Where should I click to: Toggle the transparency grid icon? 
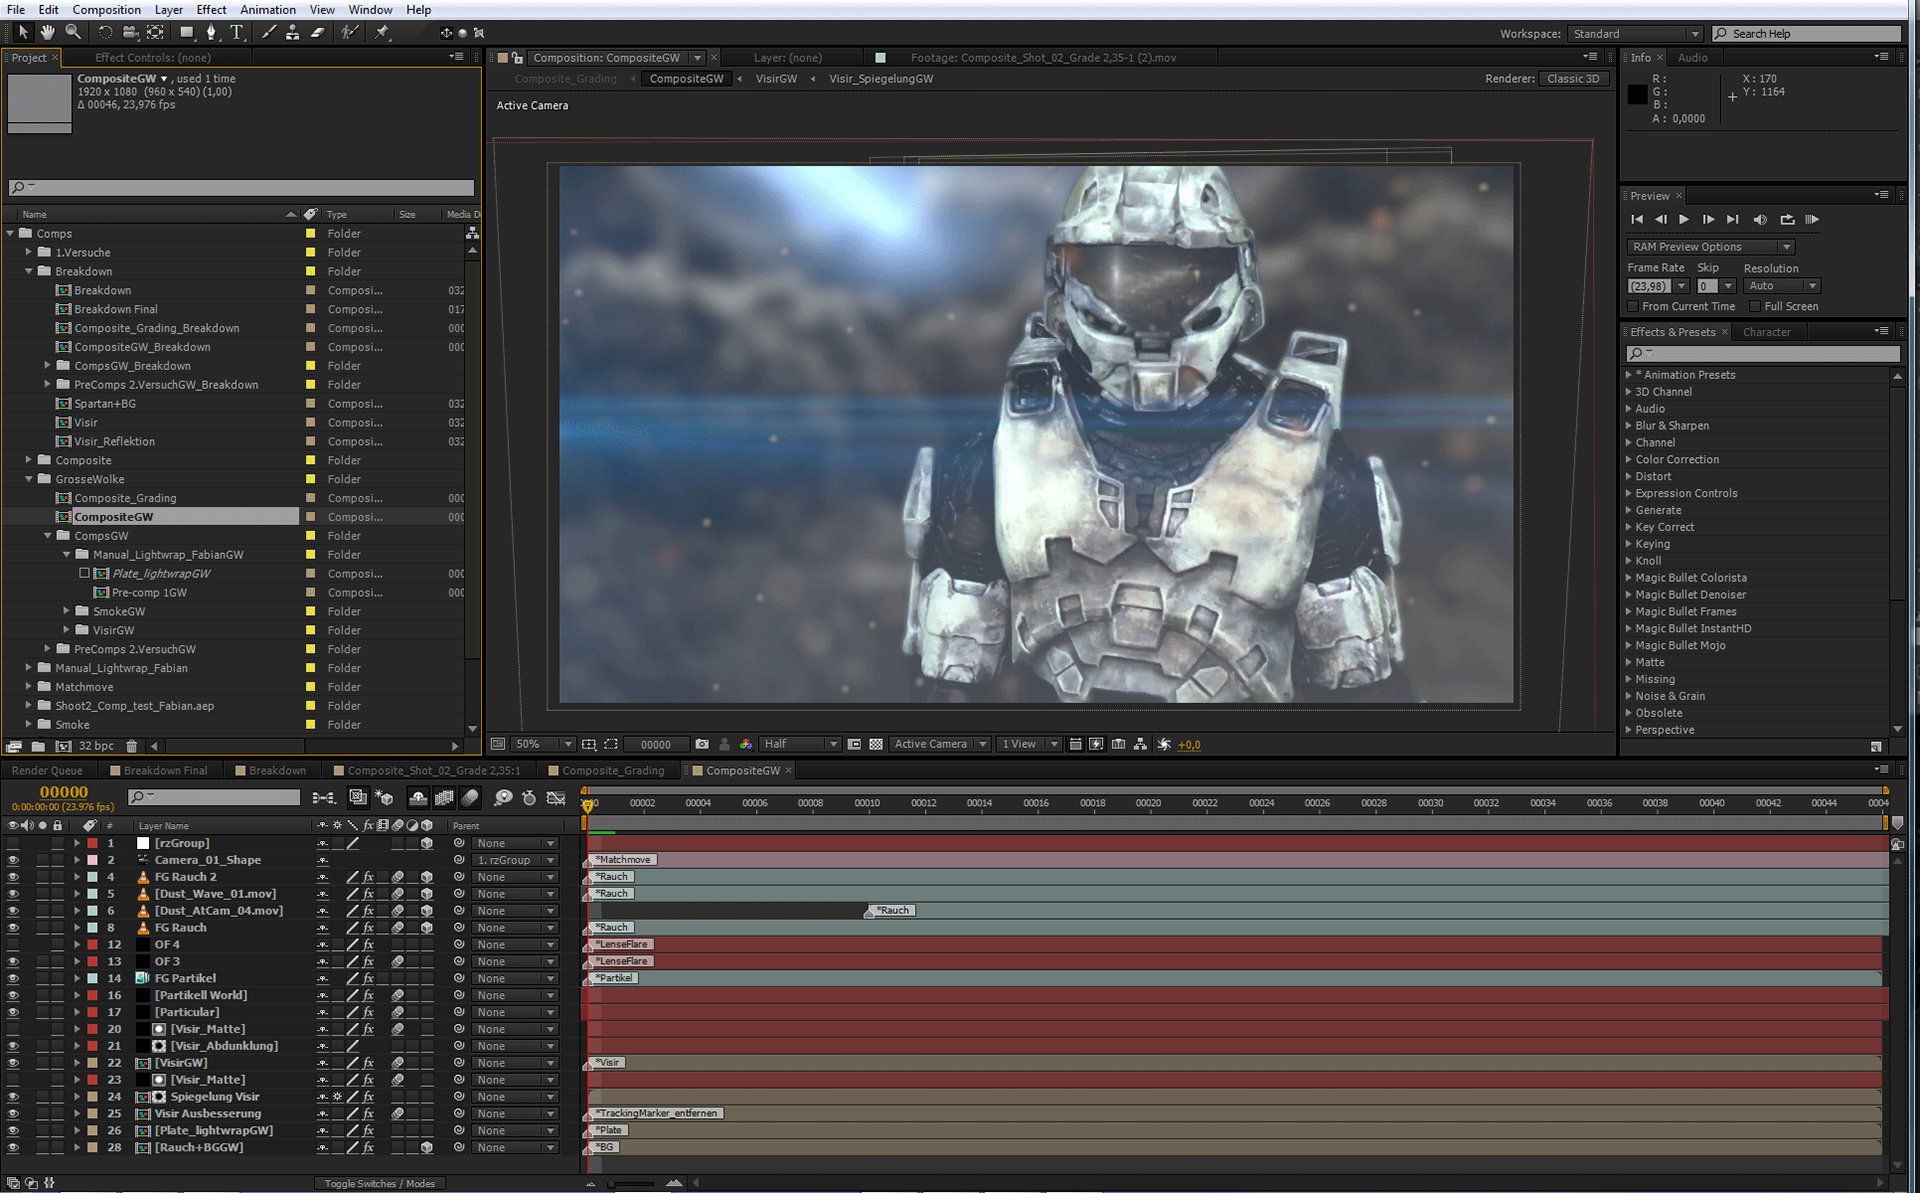coord(876,744)
